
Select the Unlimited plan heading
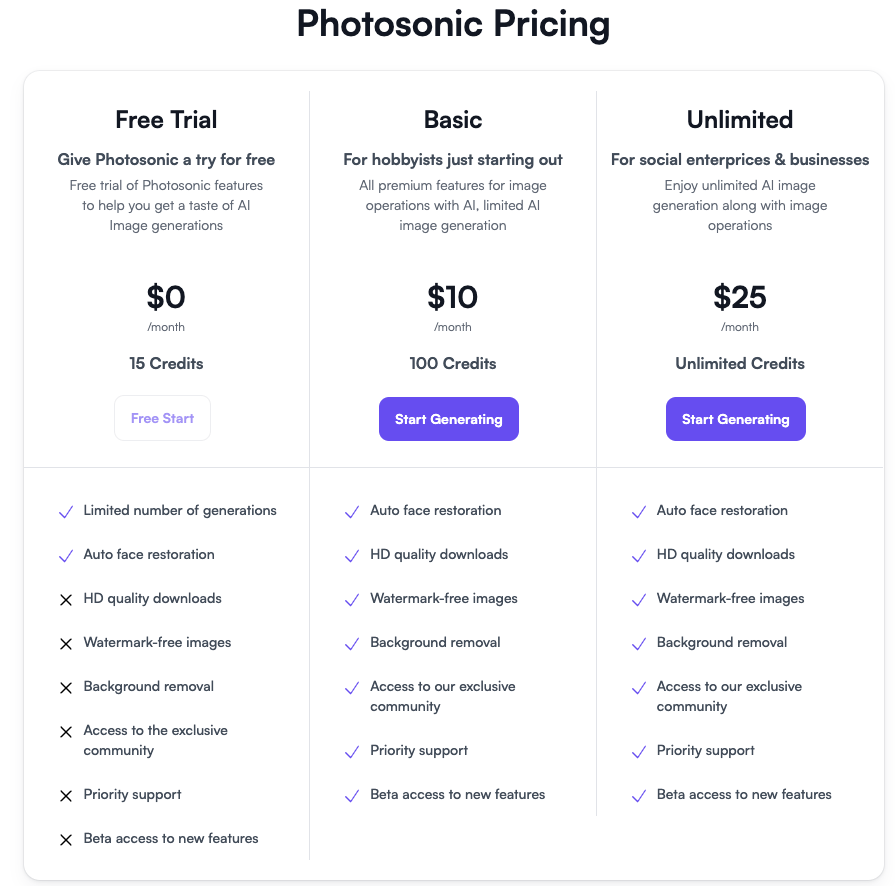740,120
